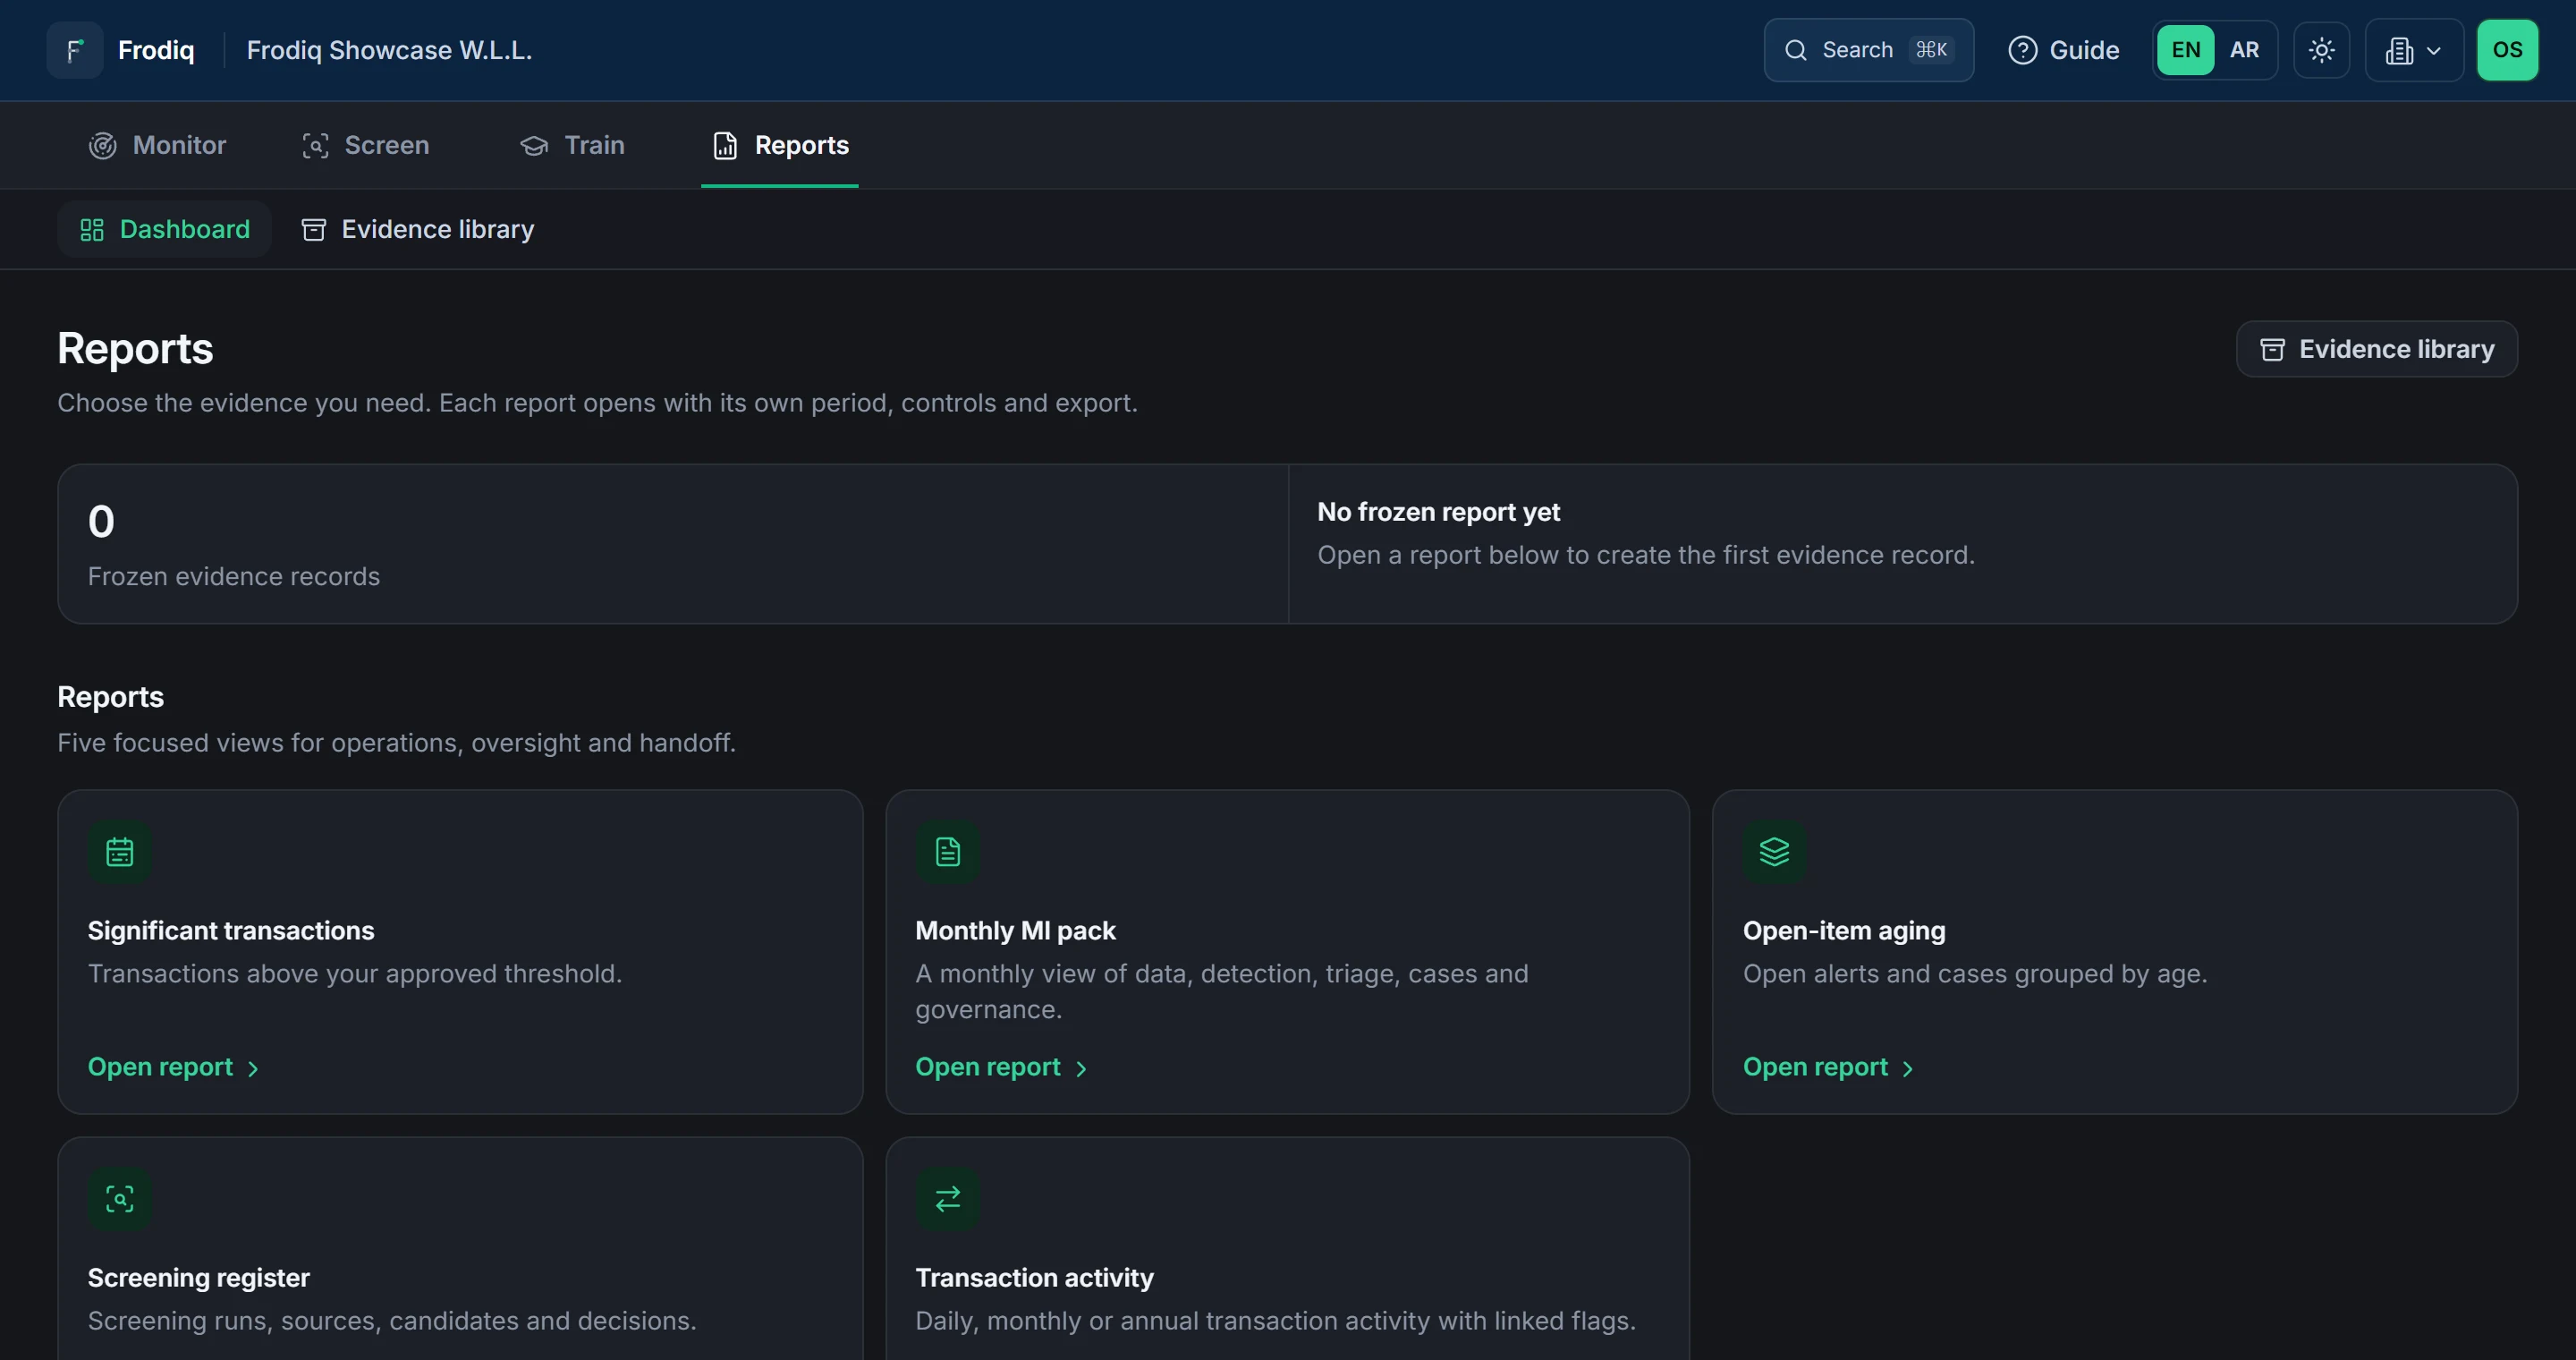Click chevron next to Monthly MI pack Open report
The height and width of the screenshot is (1360, 2576).
tap(1081, 1069)
